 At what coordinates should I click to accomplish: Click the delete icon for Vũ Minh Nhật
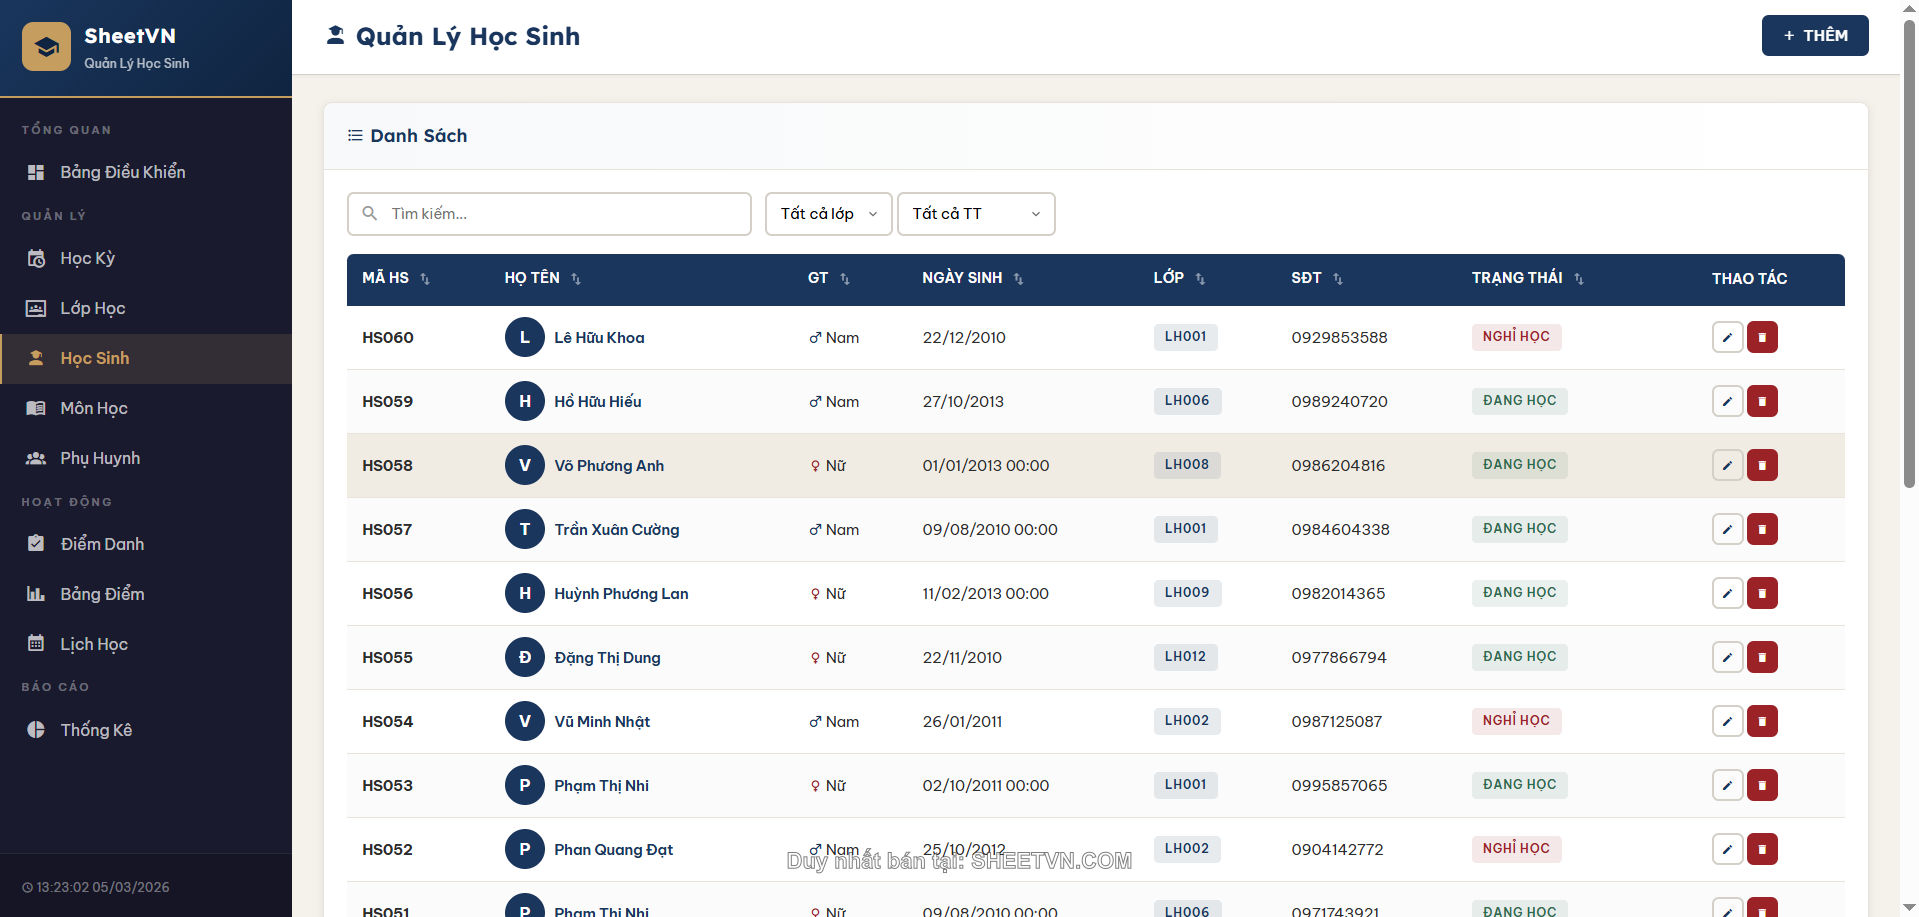(1762, 721)
